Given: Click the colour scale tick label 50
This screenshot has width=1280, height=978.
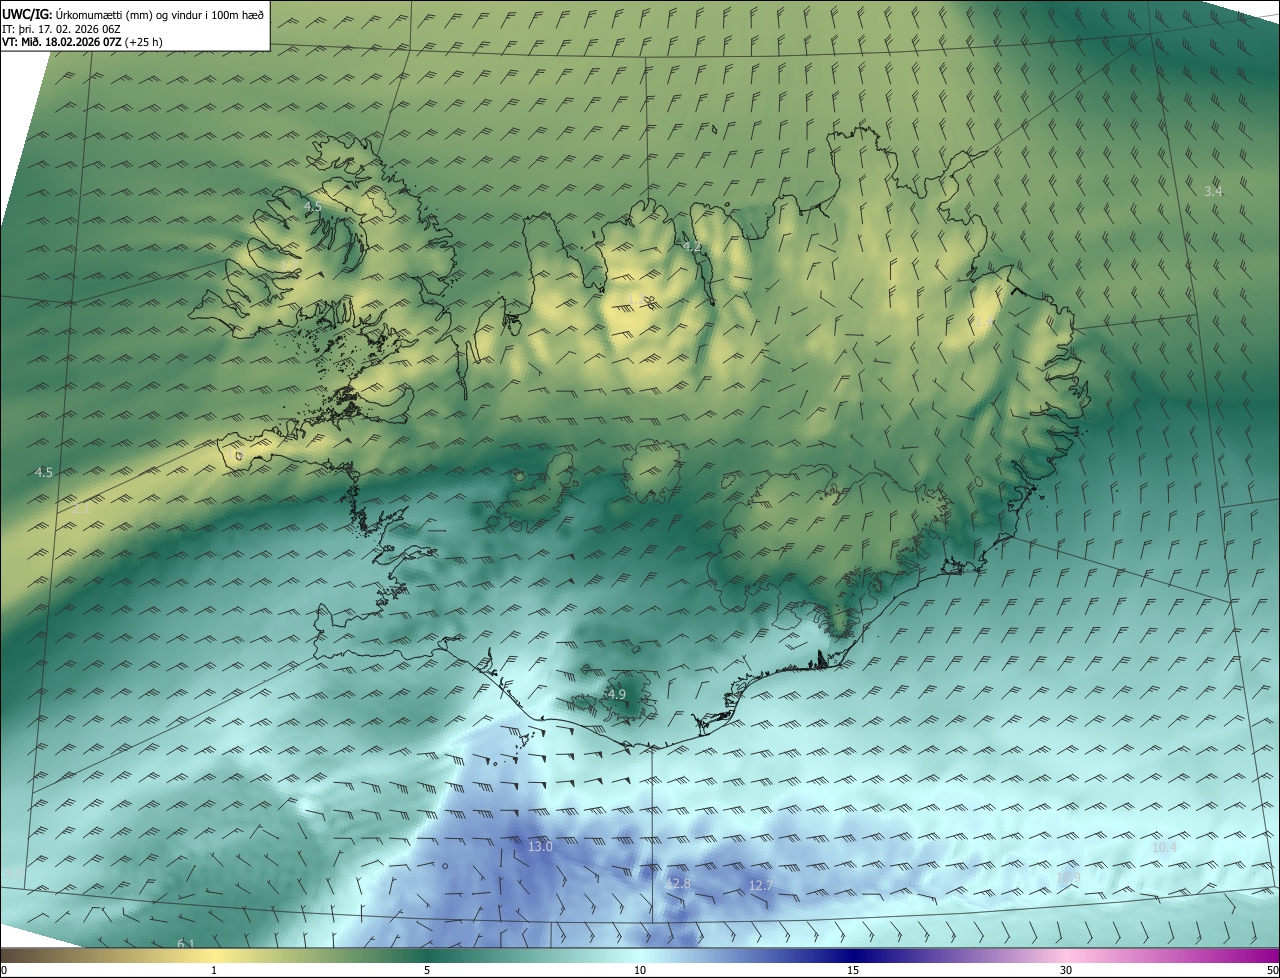Looking at the screenshot, I should [1271, 970].
